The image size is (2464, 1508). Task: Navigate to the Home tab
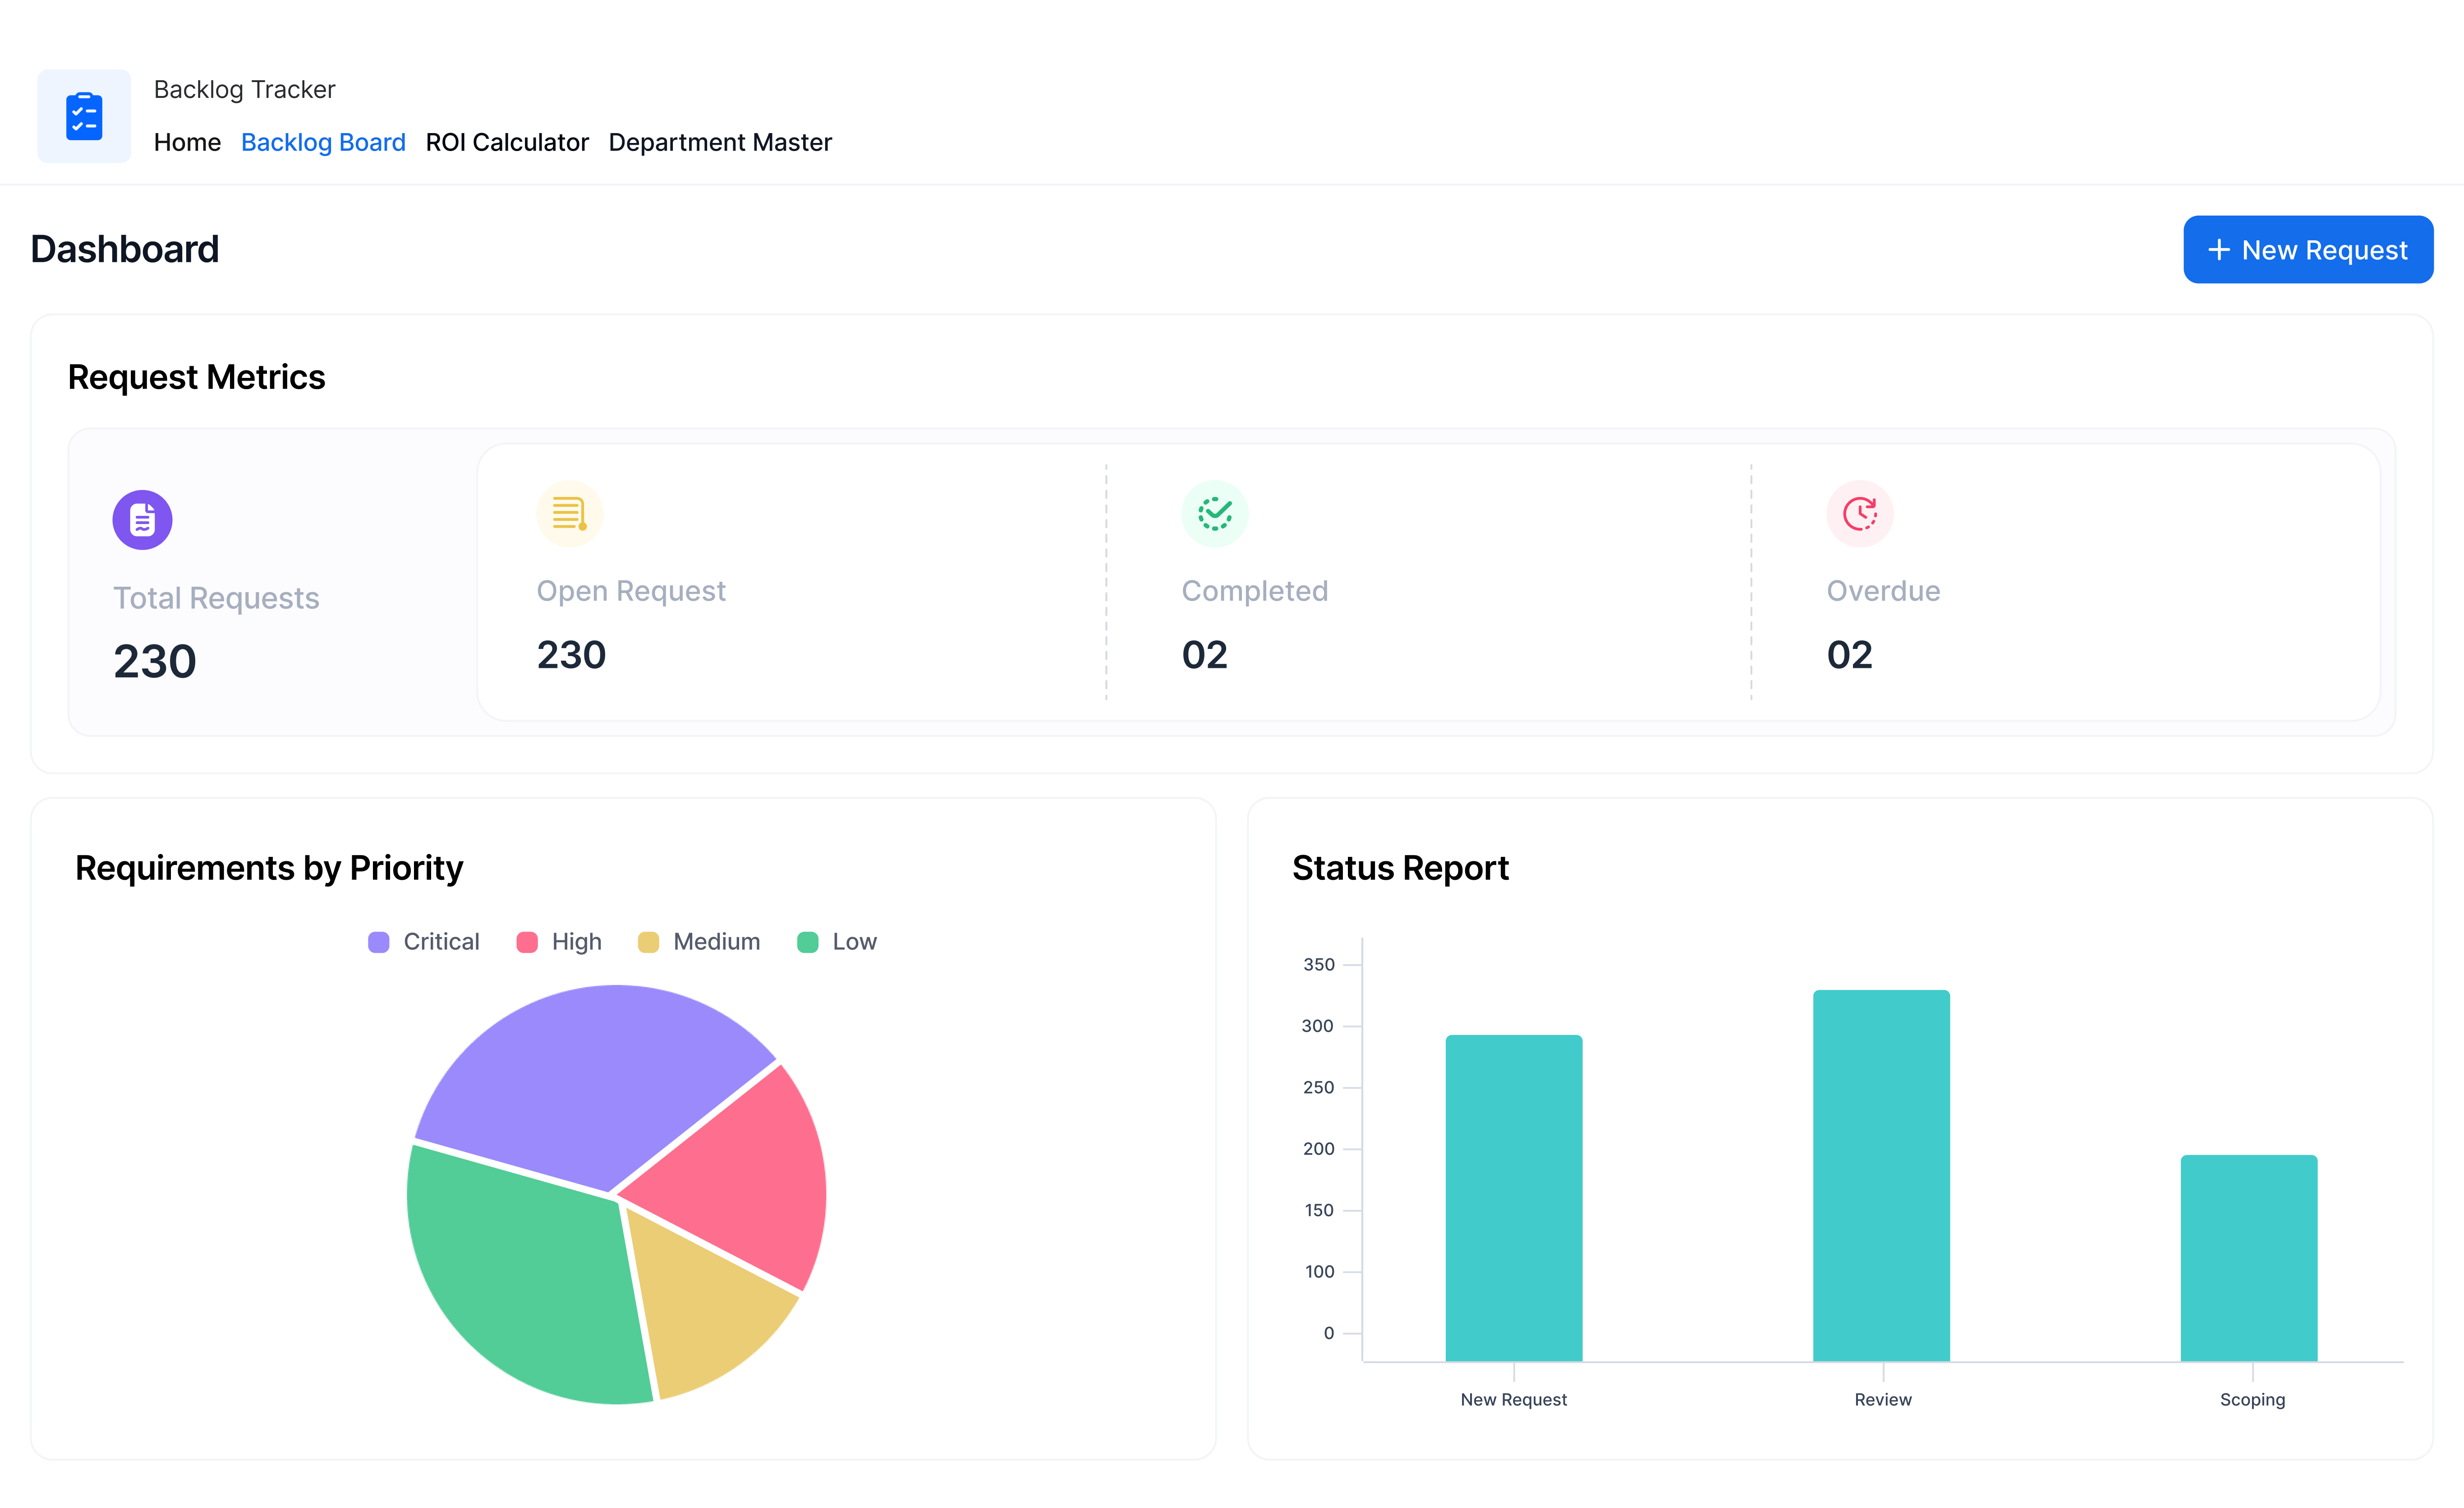click(187, 141)
